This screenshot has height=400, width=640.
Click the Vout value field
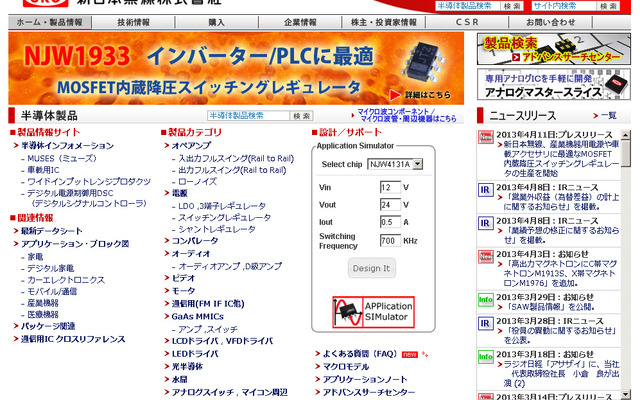[x=390, y=204]
